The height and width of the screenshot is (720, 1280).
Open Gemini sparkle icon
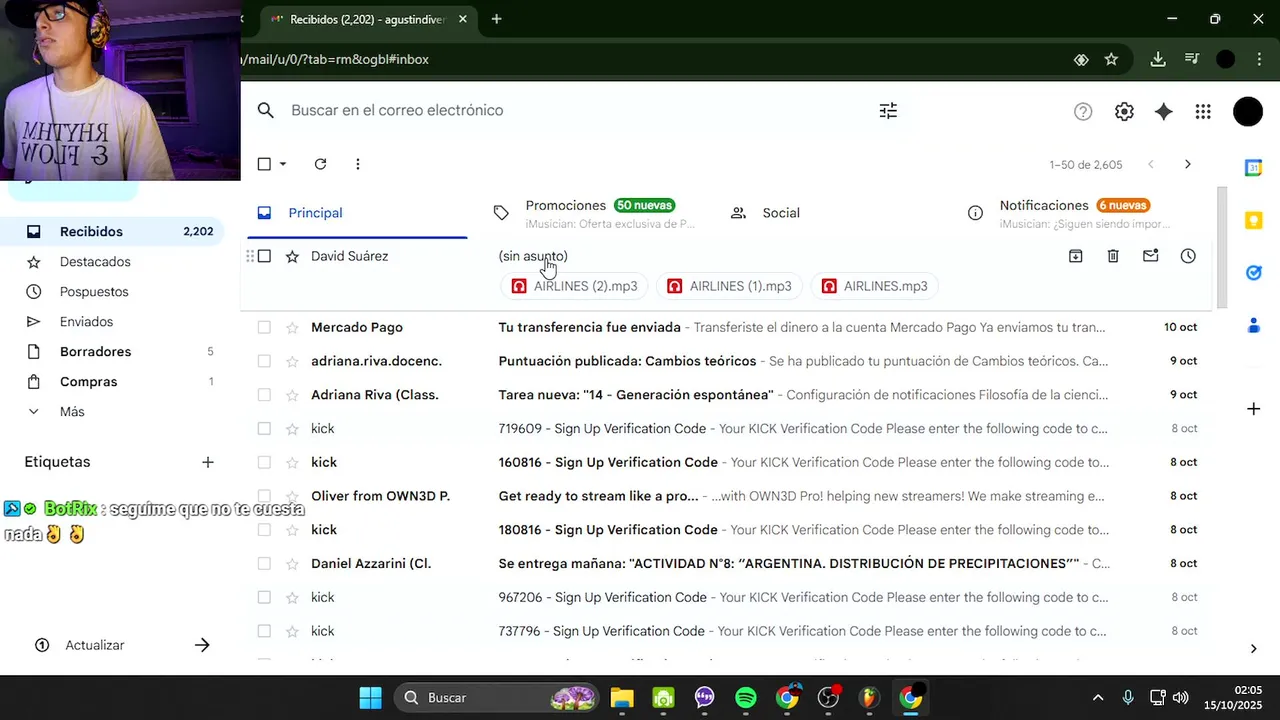click(1163, 112)
